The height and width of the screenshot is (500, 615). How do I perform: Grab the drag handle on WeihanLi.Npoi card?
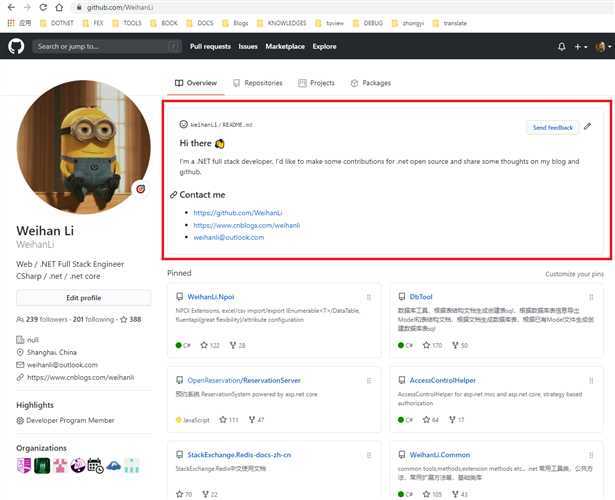tap(369, 297)
